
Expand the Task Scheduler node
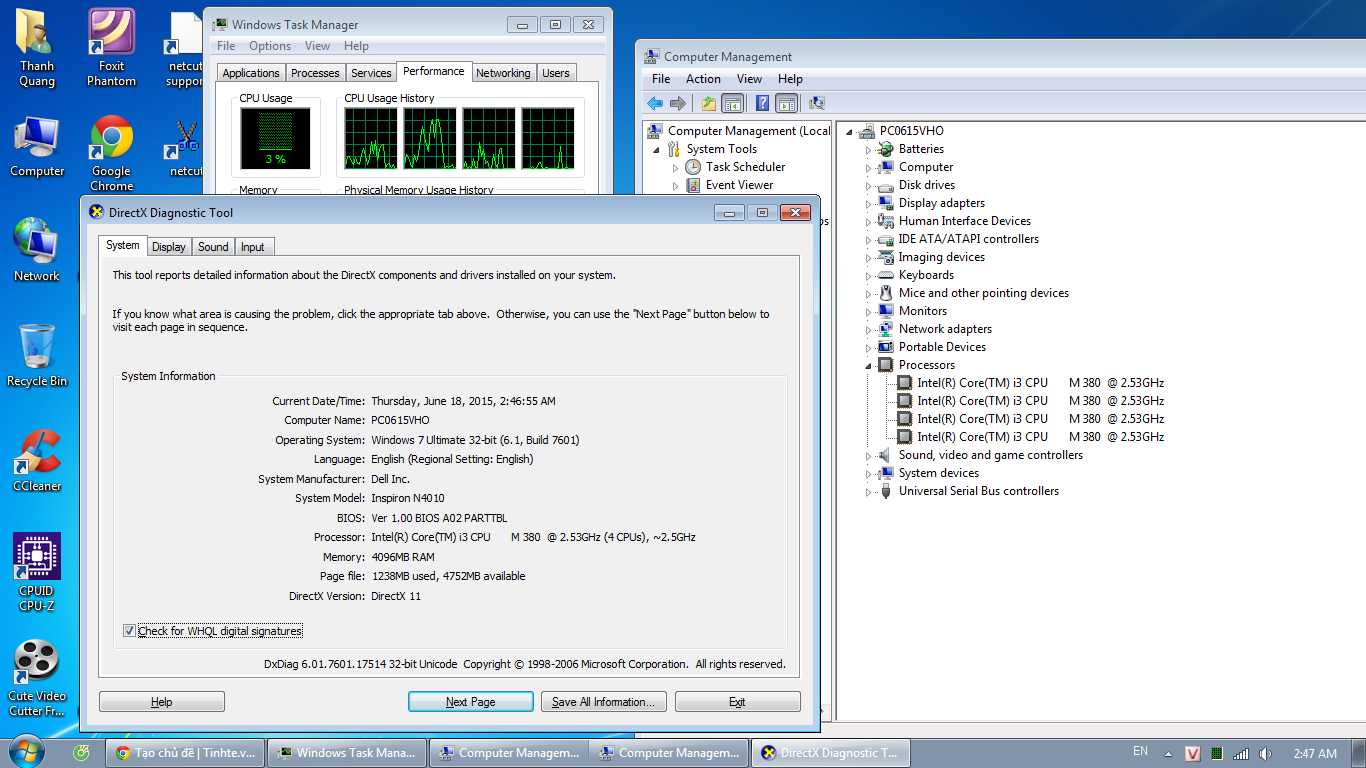[x=676, y=168]
